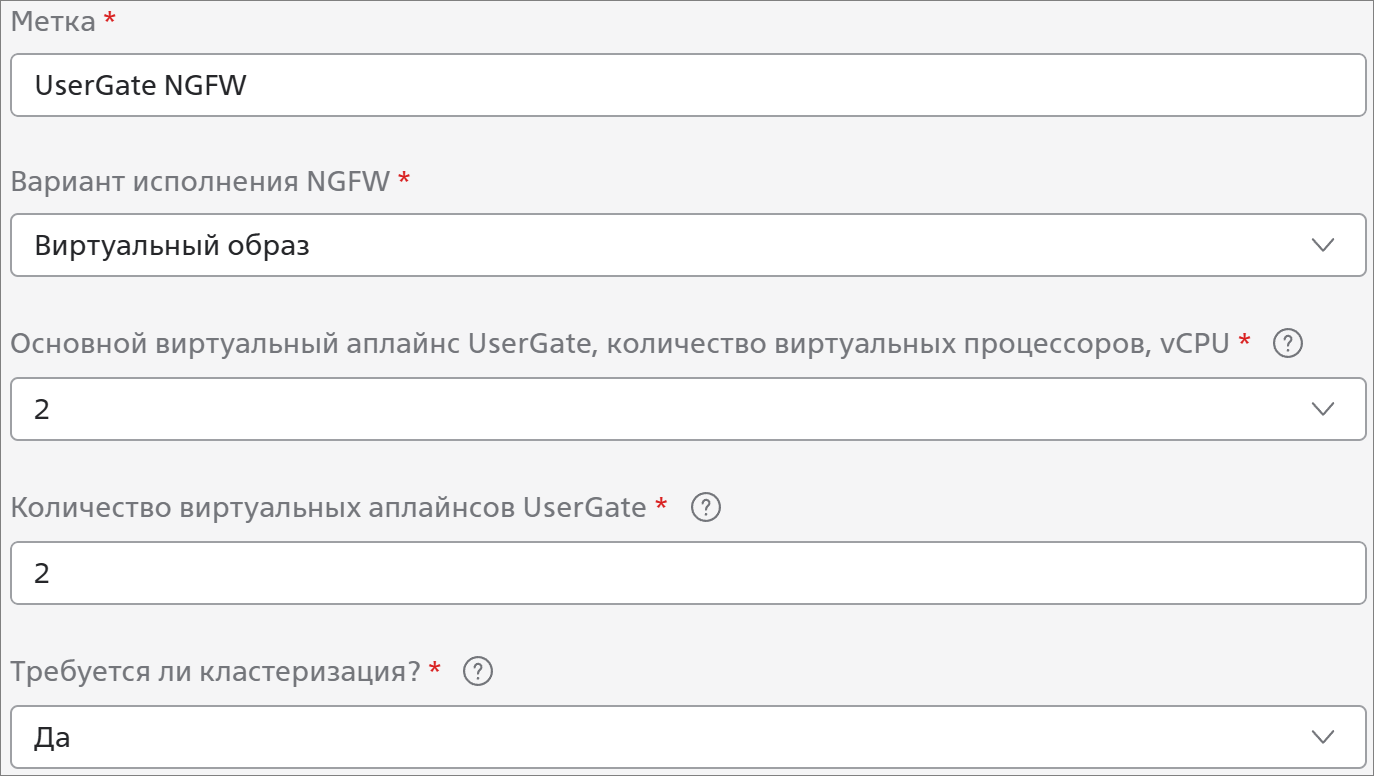1374x776 pixels.
Task: Click the 'Метка' field label
Action: tap(53, 22)
